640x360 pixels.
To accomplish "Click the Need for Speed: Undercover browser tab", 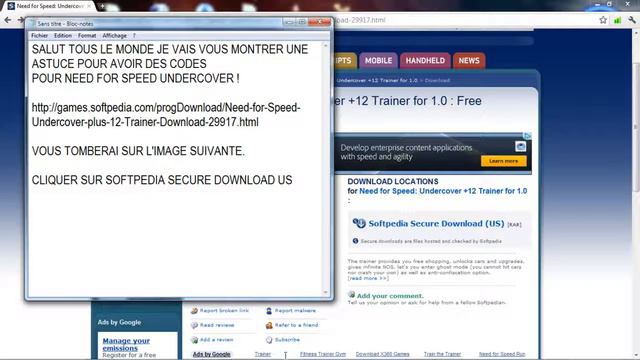I will coord(50,6).
